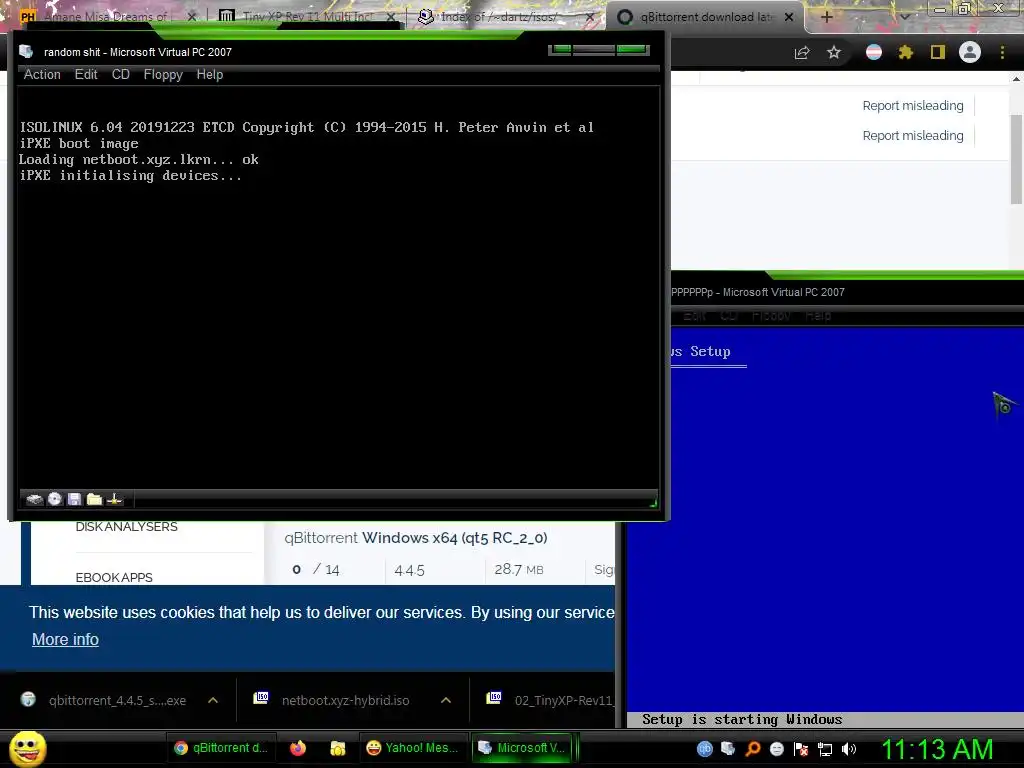Open the Edit menu in Virtual PC
1024x768 pixels.
[86, 74]
